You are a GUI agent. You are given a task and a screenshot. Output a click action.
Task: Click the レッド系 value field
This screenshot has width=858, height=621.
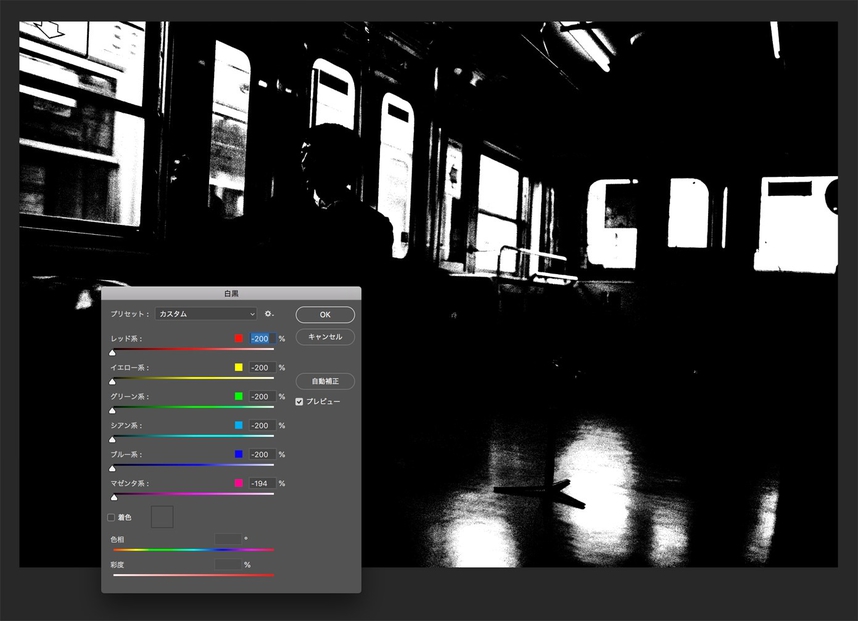[262, 339]
